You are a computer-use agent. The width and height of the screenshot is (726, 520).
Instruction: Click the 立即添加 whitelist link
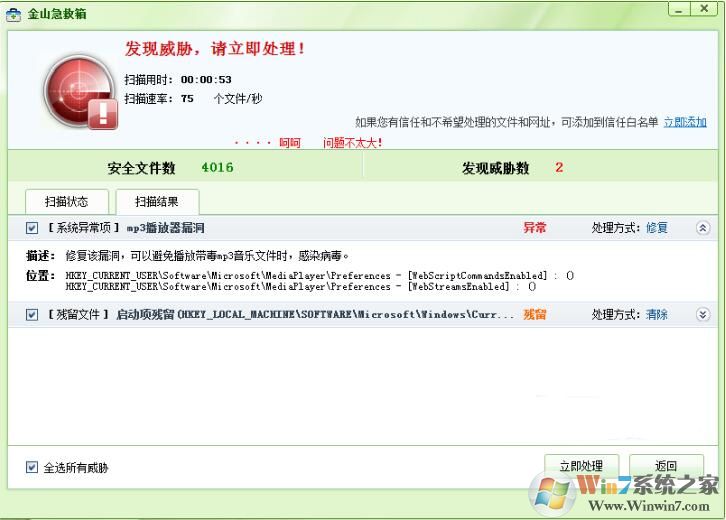(x=685, y=122)
